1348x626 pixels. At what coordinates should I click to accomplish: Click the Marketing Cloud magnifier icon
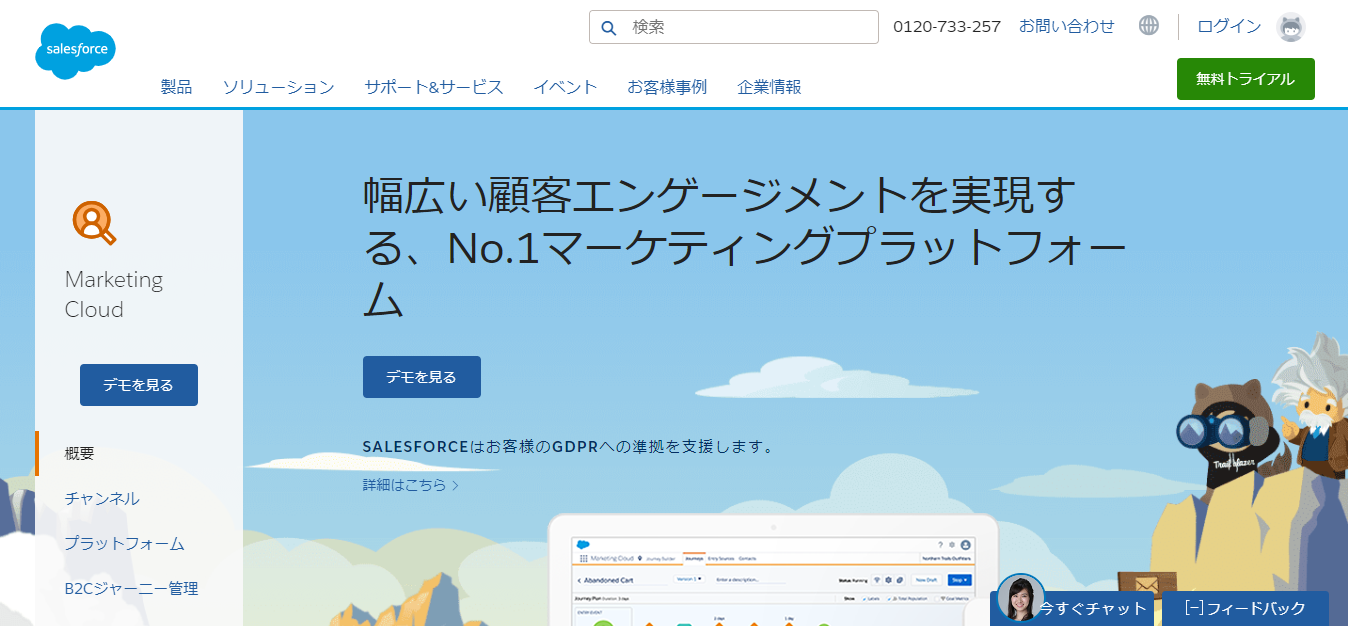pos(94,222)
